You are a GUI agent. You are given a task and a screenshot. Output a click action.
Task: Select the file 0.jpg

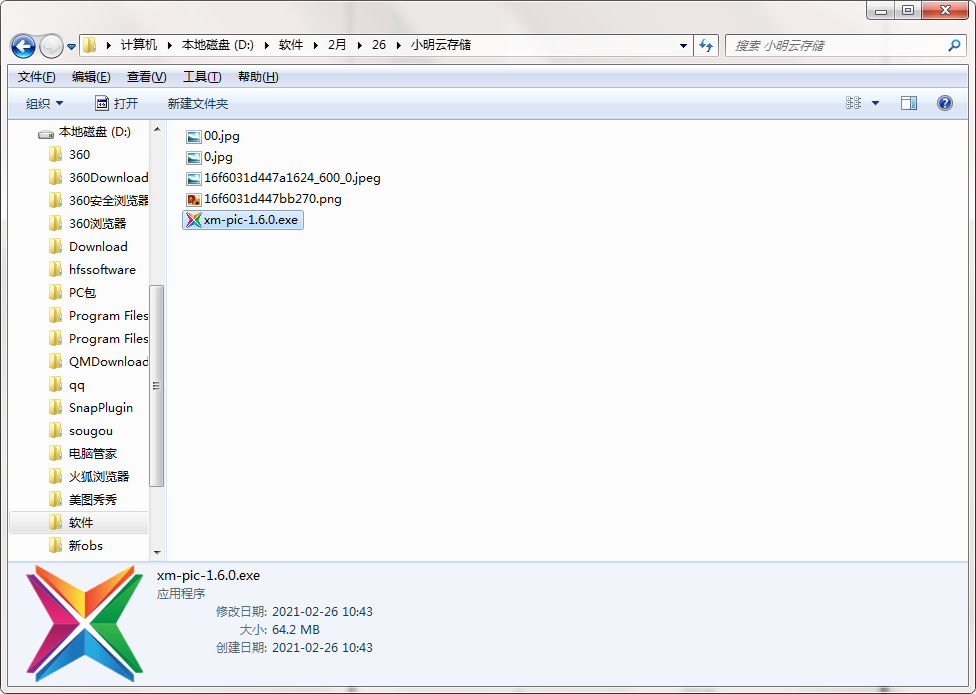tap(210, 157)
